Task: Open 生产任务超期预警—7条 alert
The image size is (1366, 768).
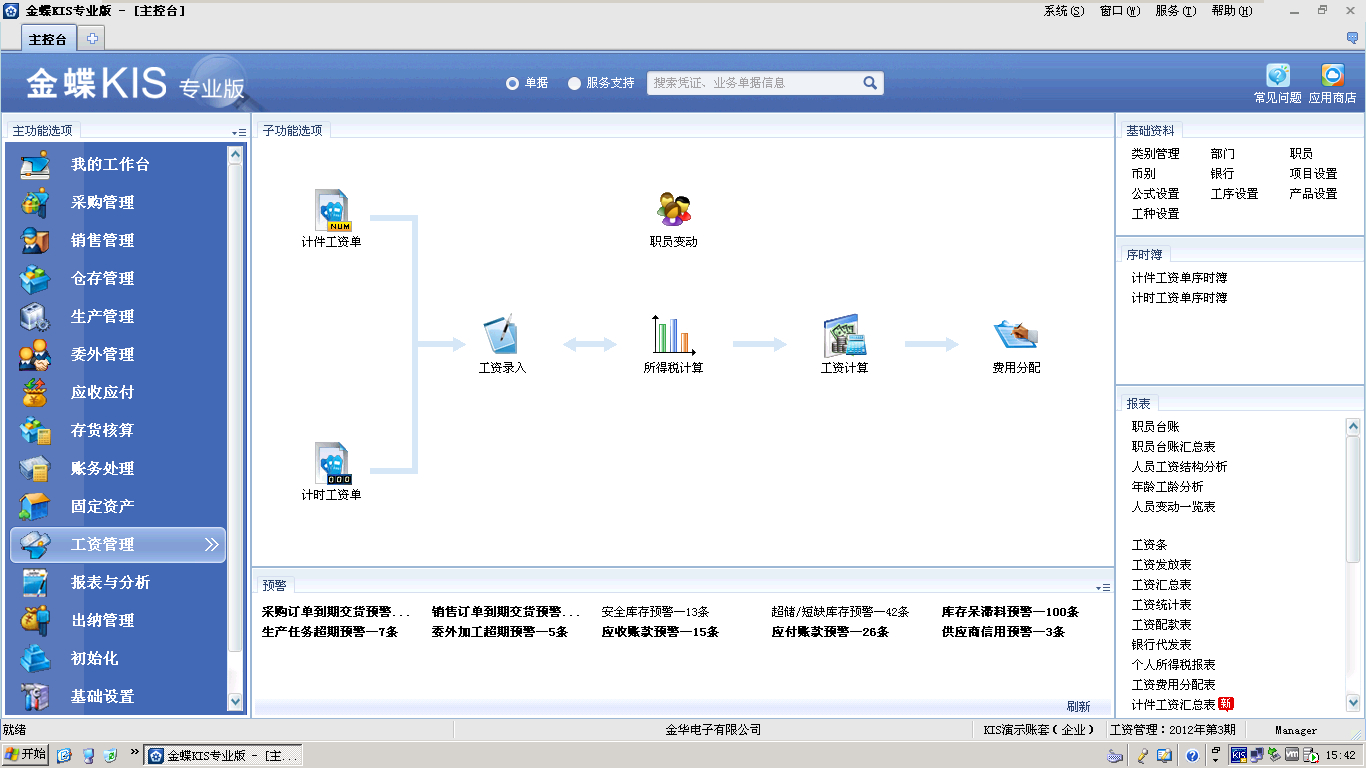Action: coord(330,632)
